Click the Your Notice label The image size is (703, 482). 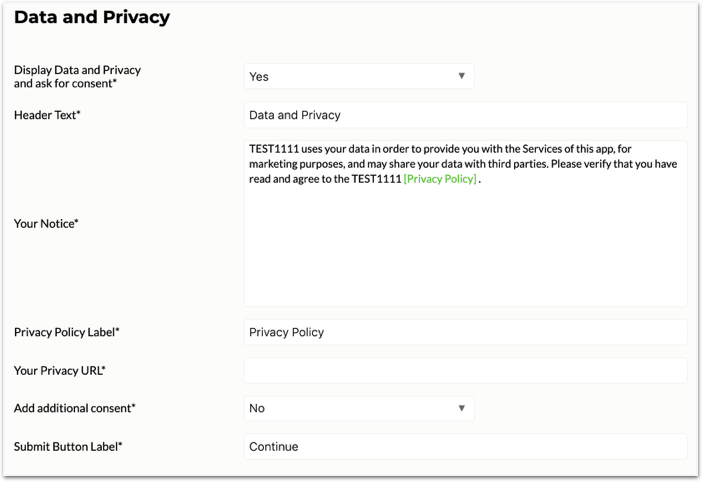click(46, 224)
